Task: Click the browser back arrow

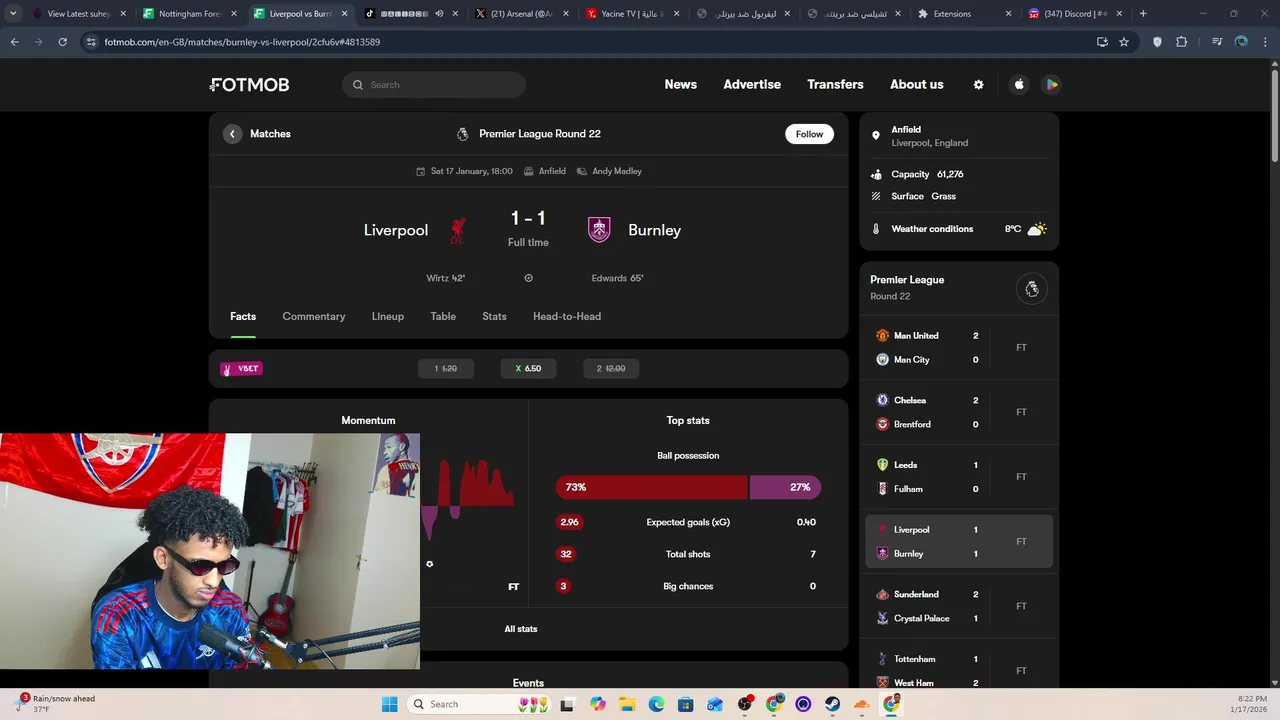Action: (x=14, y=42)
